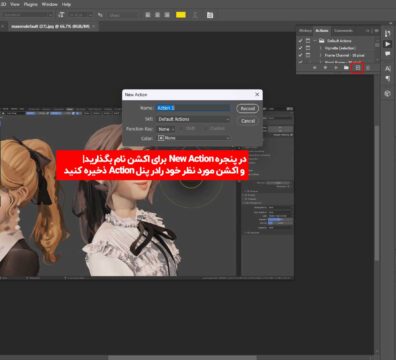The height and width of the screenshot is (360, 396).
Task: Click the Create new set folder icon
Action: tap(346, 68)
